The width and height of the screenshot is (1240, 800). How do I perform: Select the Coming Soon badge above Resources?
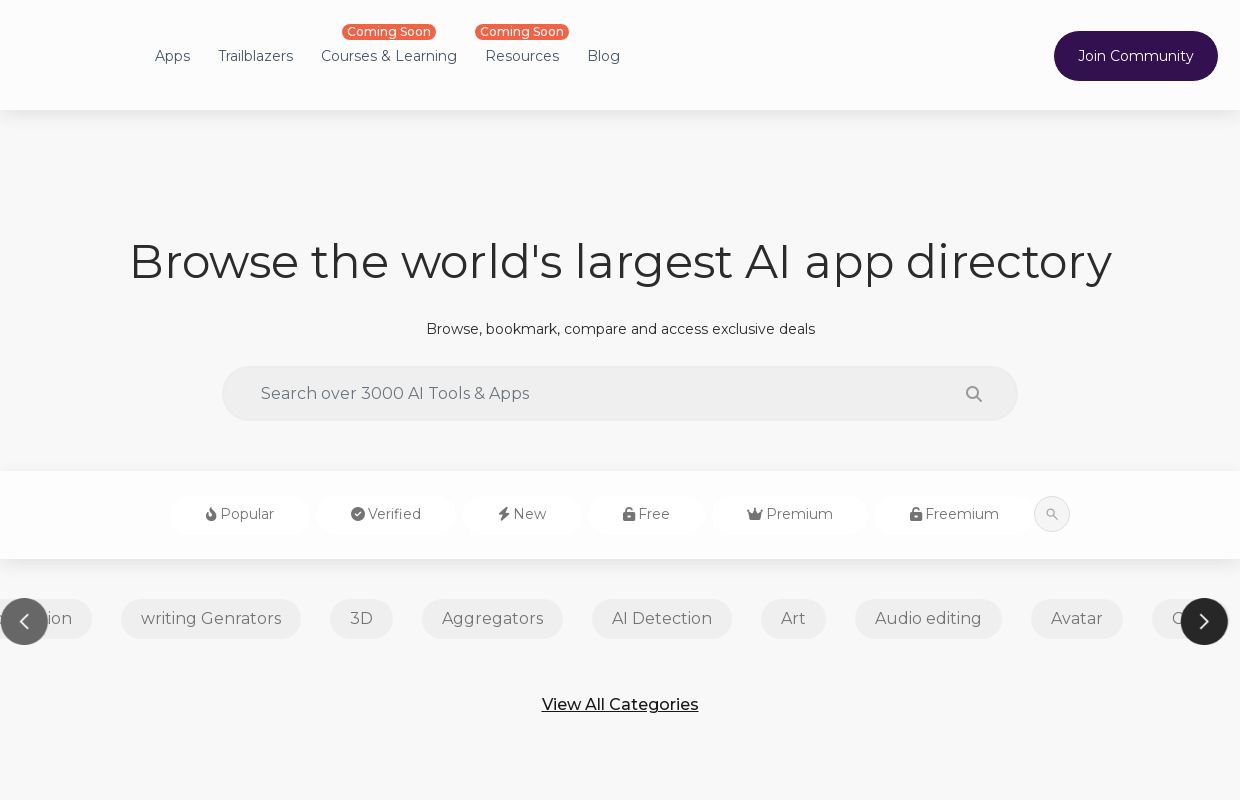tap(522, 32)
